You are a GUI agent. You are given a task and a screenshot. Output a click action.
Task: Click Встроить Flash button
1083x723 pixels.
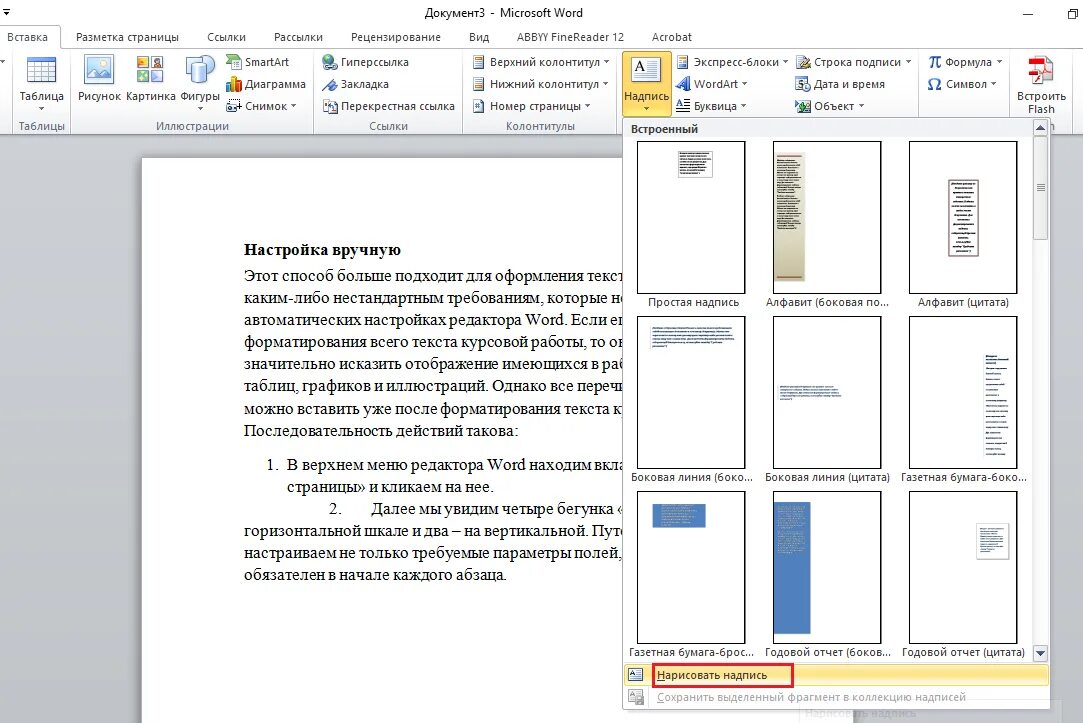click(x=1041, y=85)
